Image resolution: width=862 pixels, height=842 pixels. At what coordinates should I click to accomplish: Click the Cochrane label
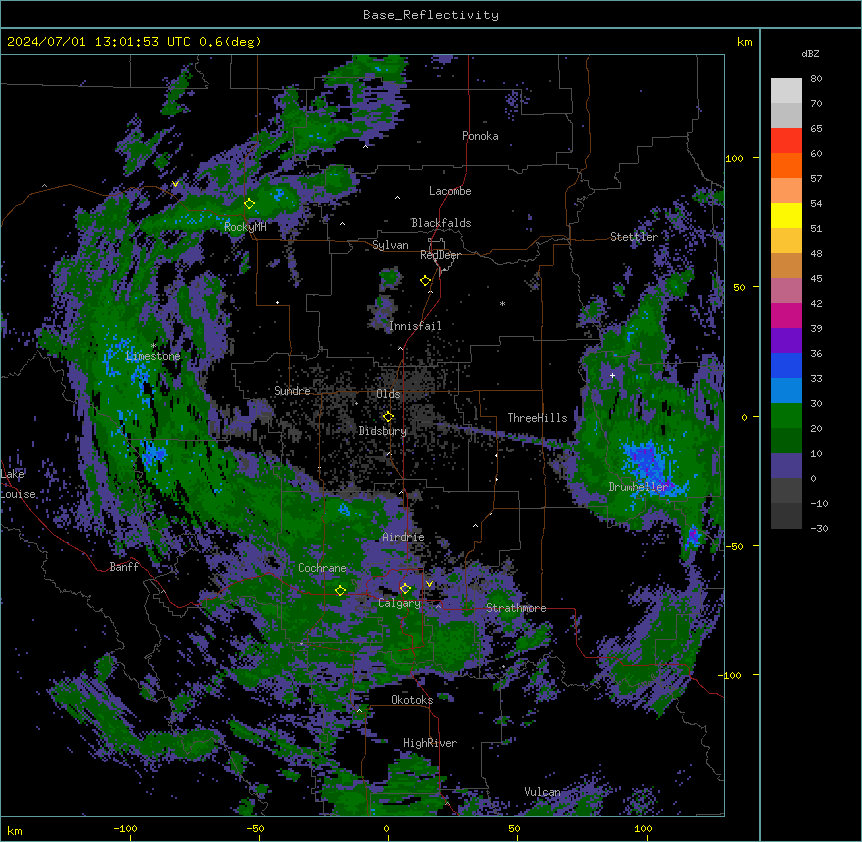pos(322,568)
